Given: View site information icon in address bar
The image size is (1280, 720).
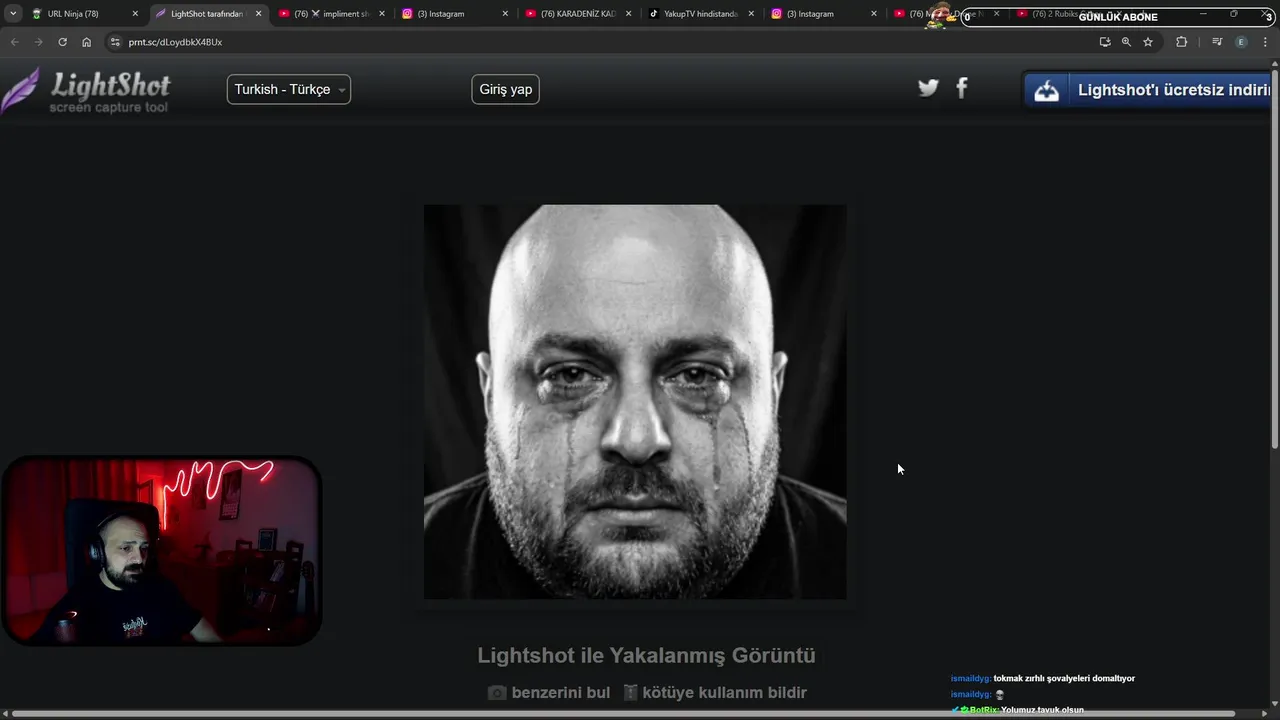Looking at the screenshot, I should [x=115, y=42].
